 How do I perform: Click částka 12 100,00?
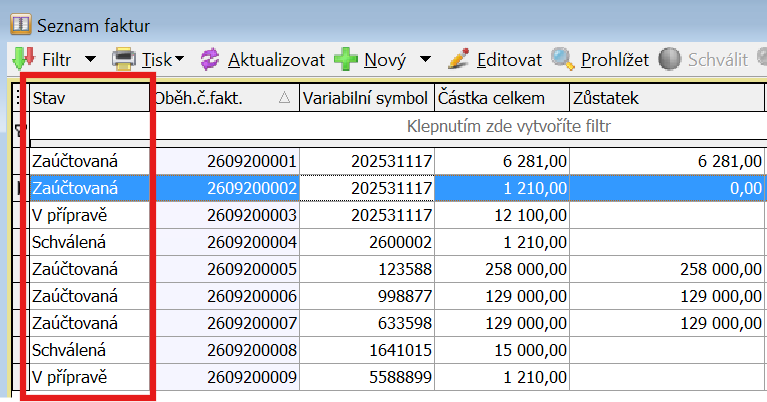point(531,215)
